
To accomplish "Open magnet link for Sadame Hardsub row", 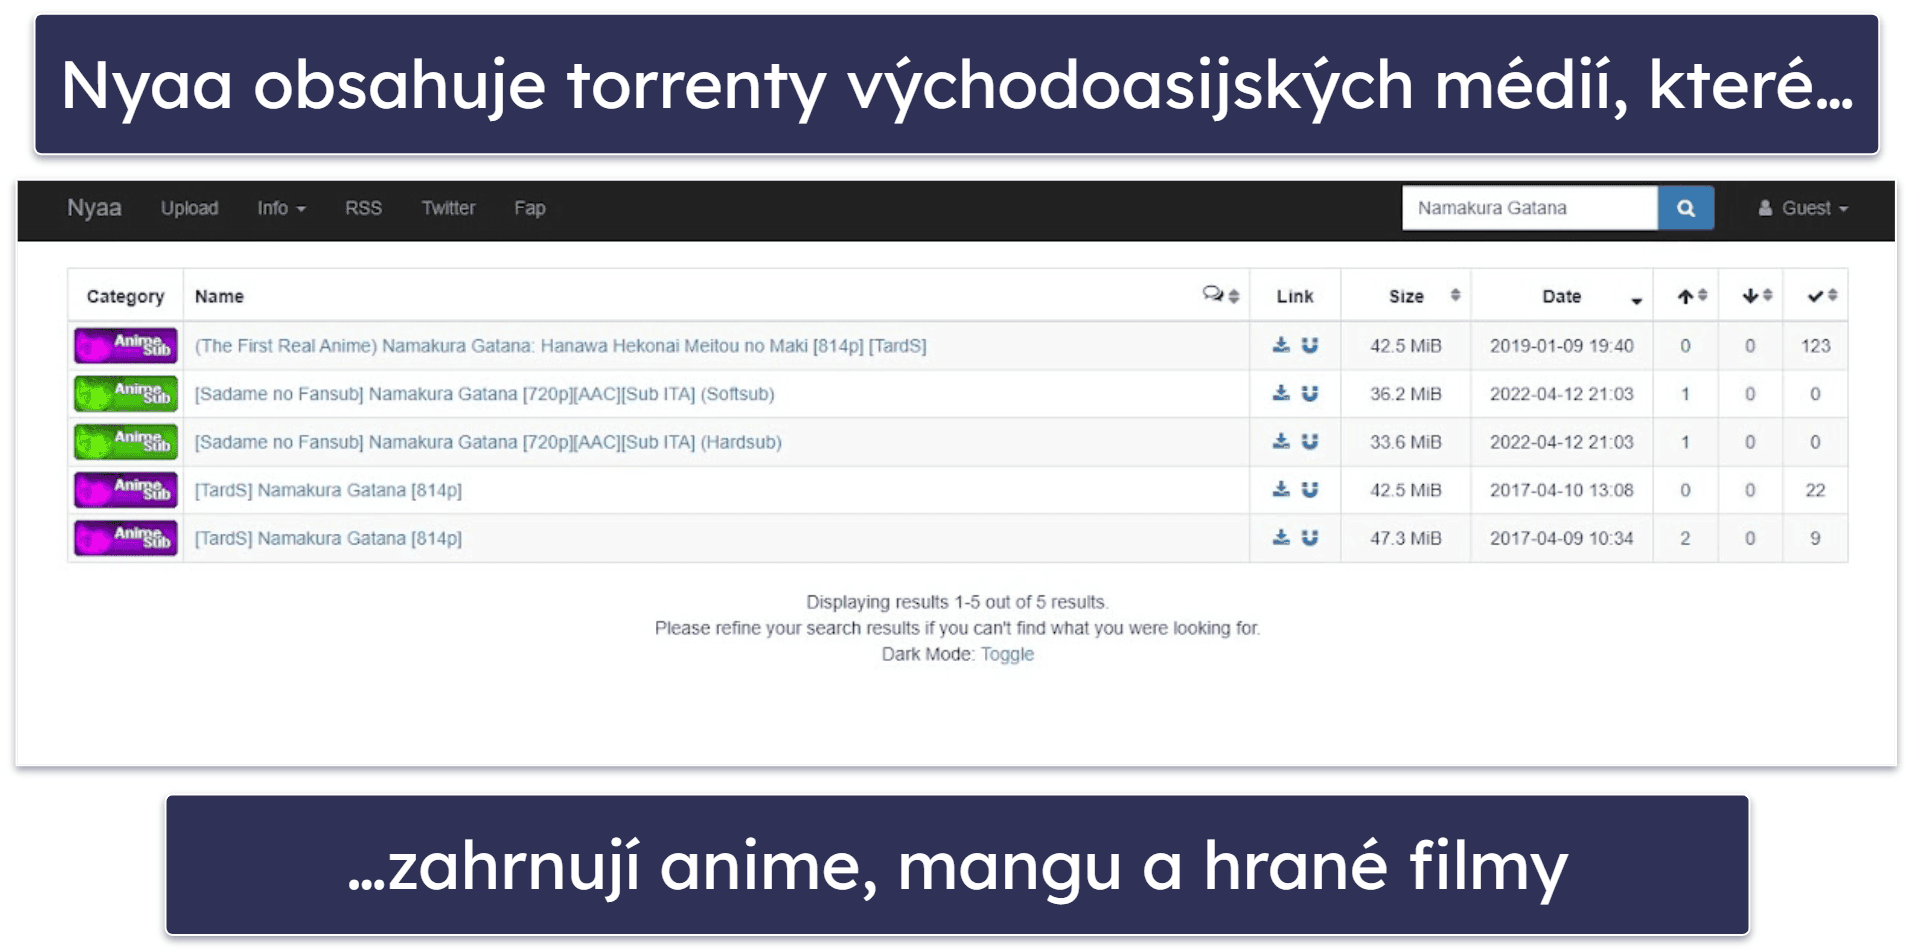I will point(1309,441).
